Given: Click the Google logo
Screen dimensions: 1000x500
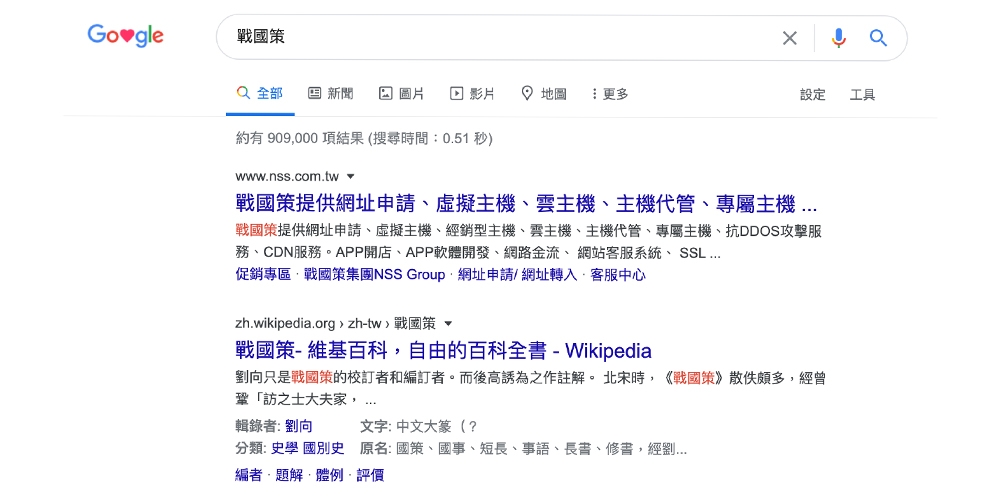Looking at the screenshot, I should [x=126, y=36].
